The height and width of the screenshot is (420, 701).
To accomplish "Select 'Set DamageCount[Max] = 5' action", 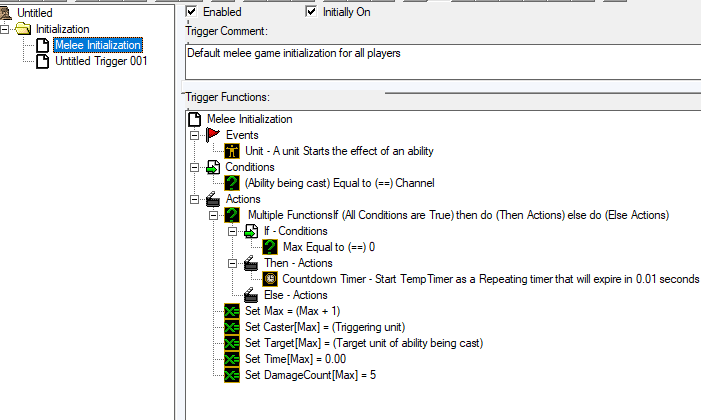I will 310,375.
